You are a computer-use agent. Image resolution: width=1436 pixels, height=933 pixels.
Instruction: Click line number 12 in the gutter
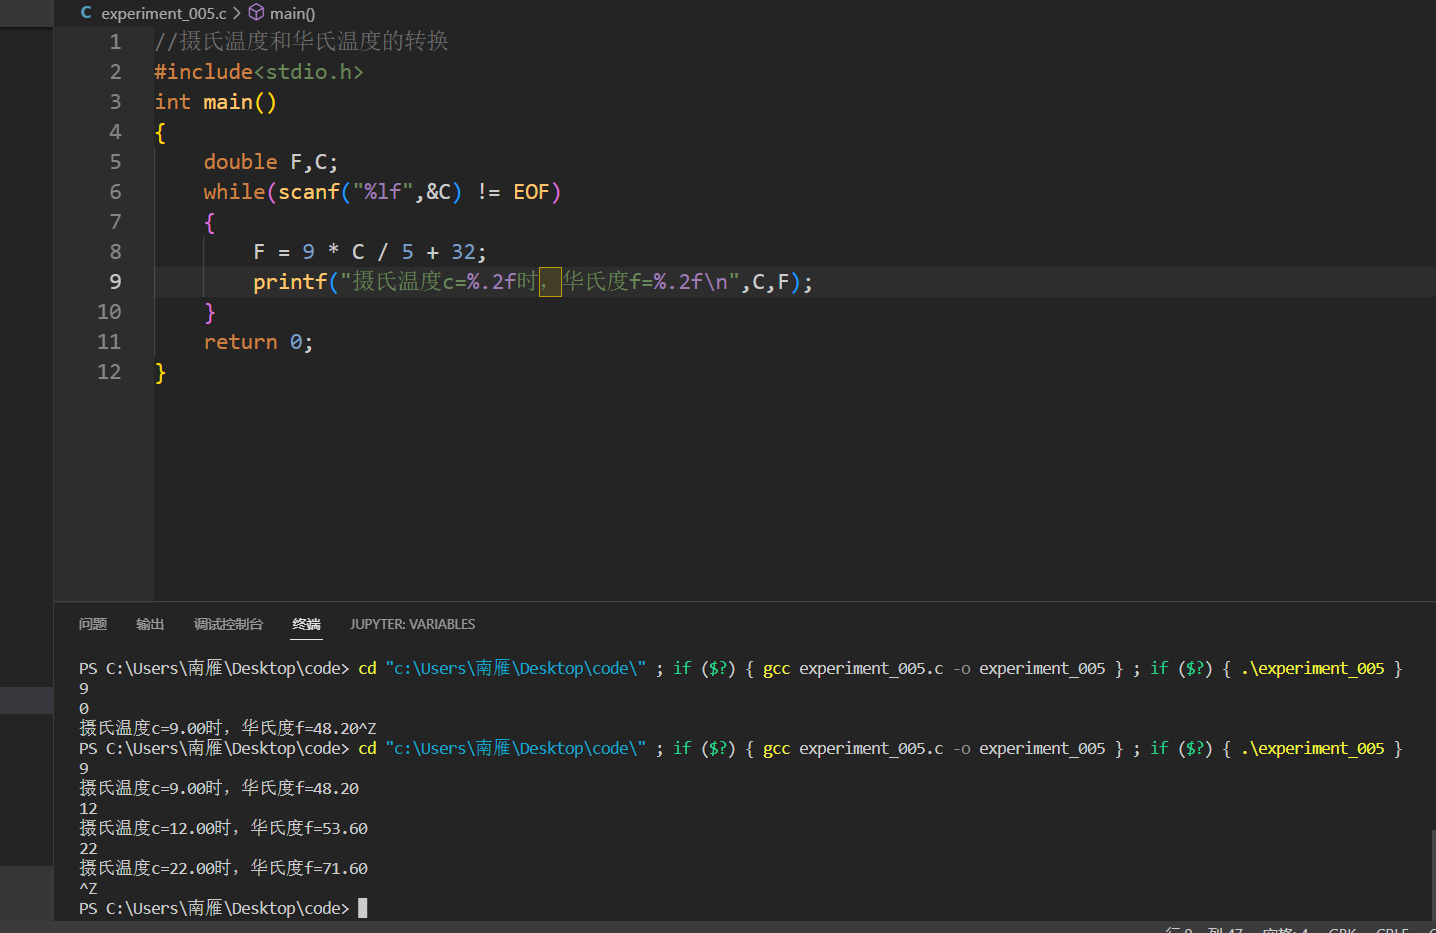109,372
